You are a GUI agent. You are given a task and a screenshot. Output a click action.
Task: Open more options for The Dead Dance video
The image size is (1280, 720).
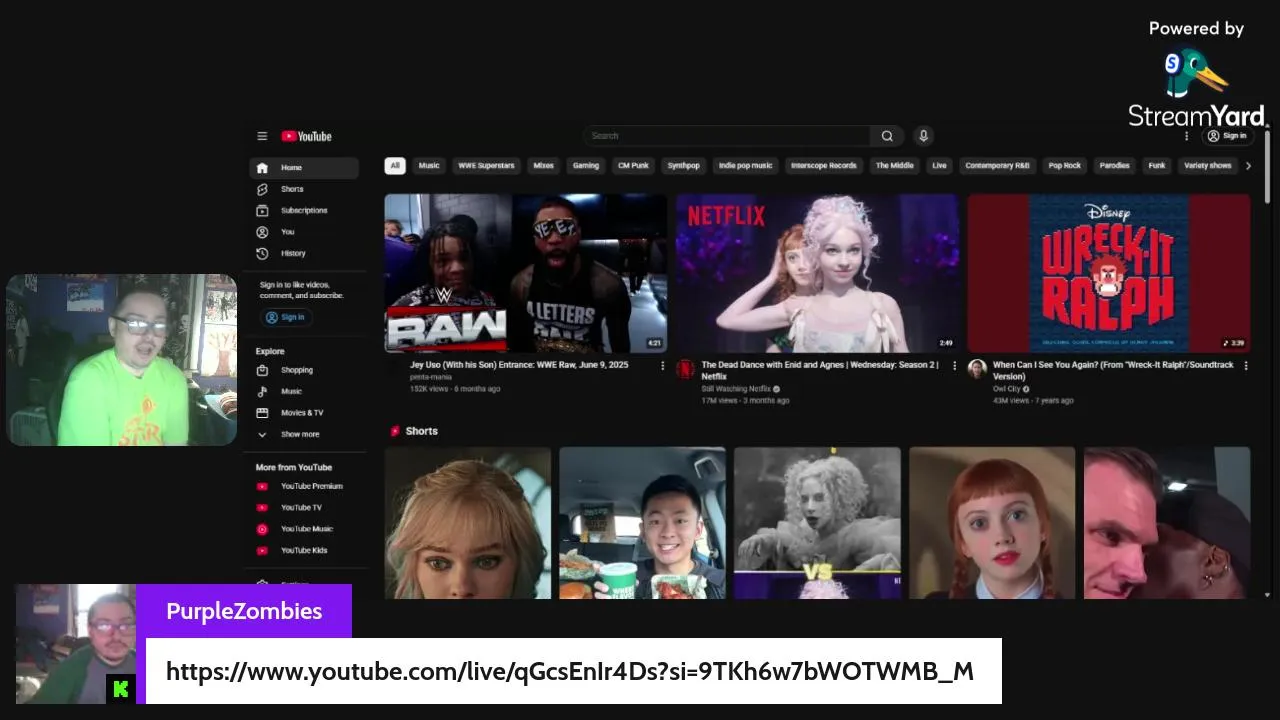tap(954, 366)
